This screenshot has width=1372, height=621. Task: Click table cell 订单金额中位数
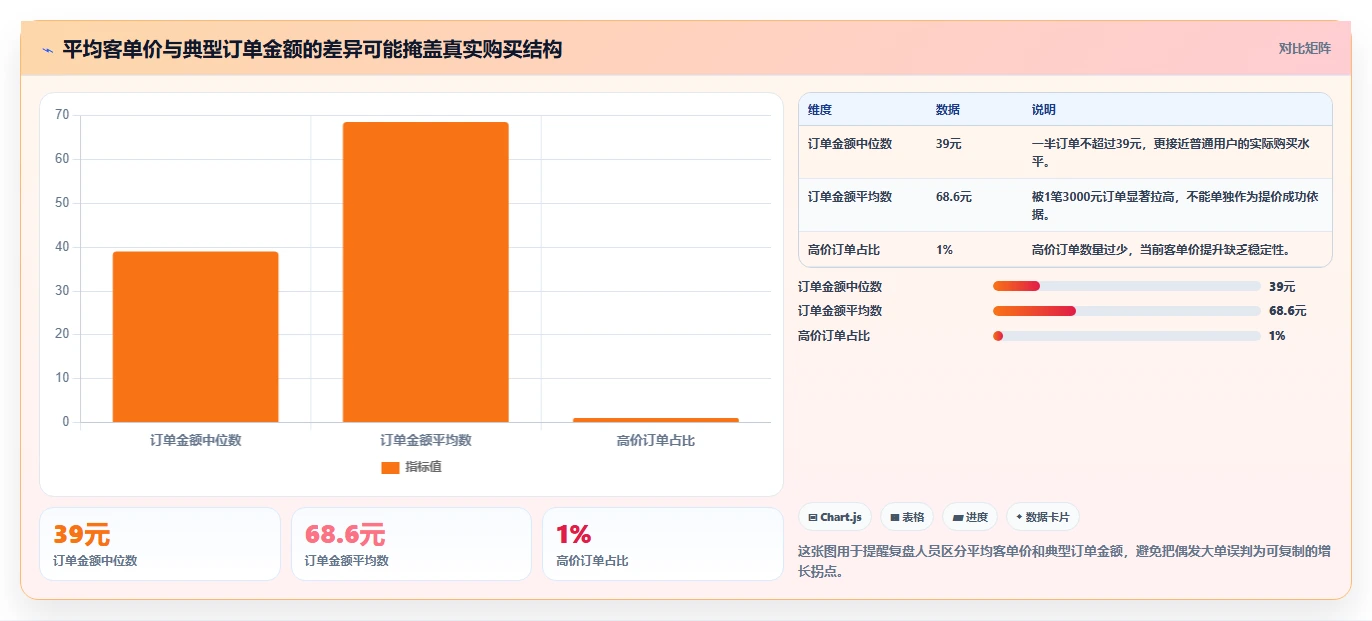click(x=850, y=144)
